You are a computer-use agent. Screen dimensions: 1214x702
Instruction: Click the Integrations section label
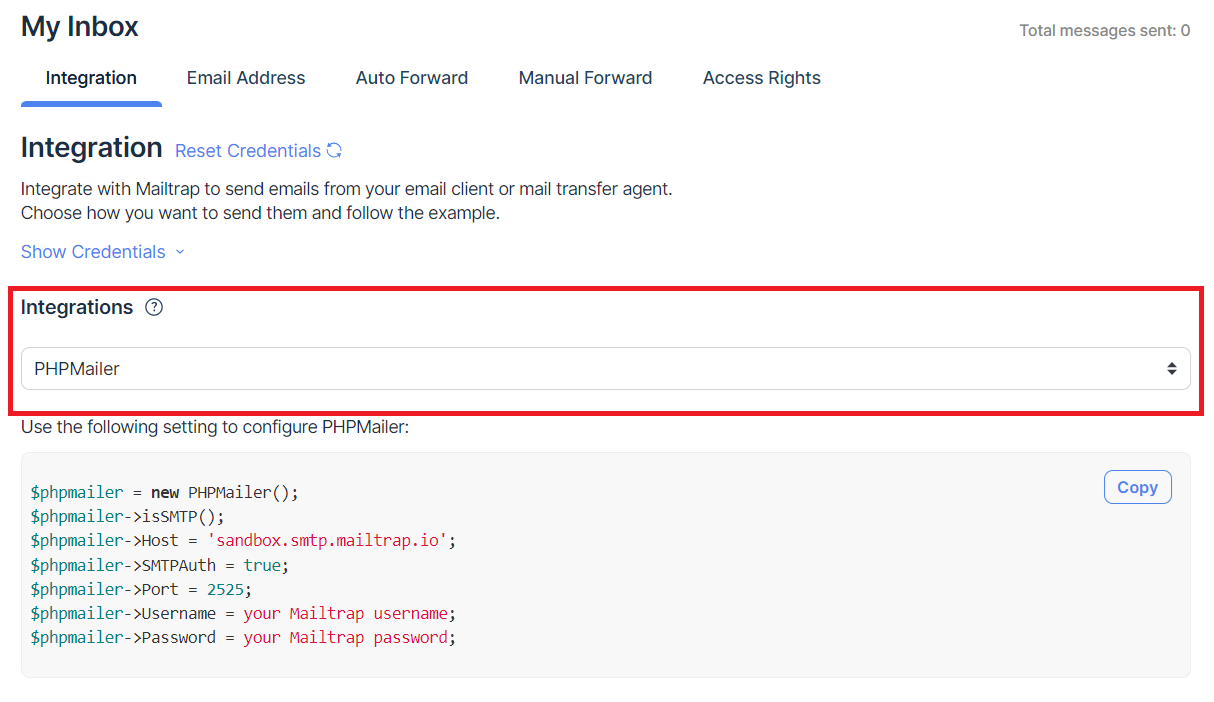77,308
